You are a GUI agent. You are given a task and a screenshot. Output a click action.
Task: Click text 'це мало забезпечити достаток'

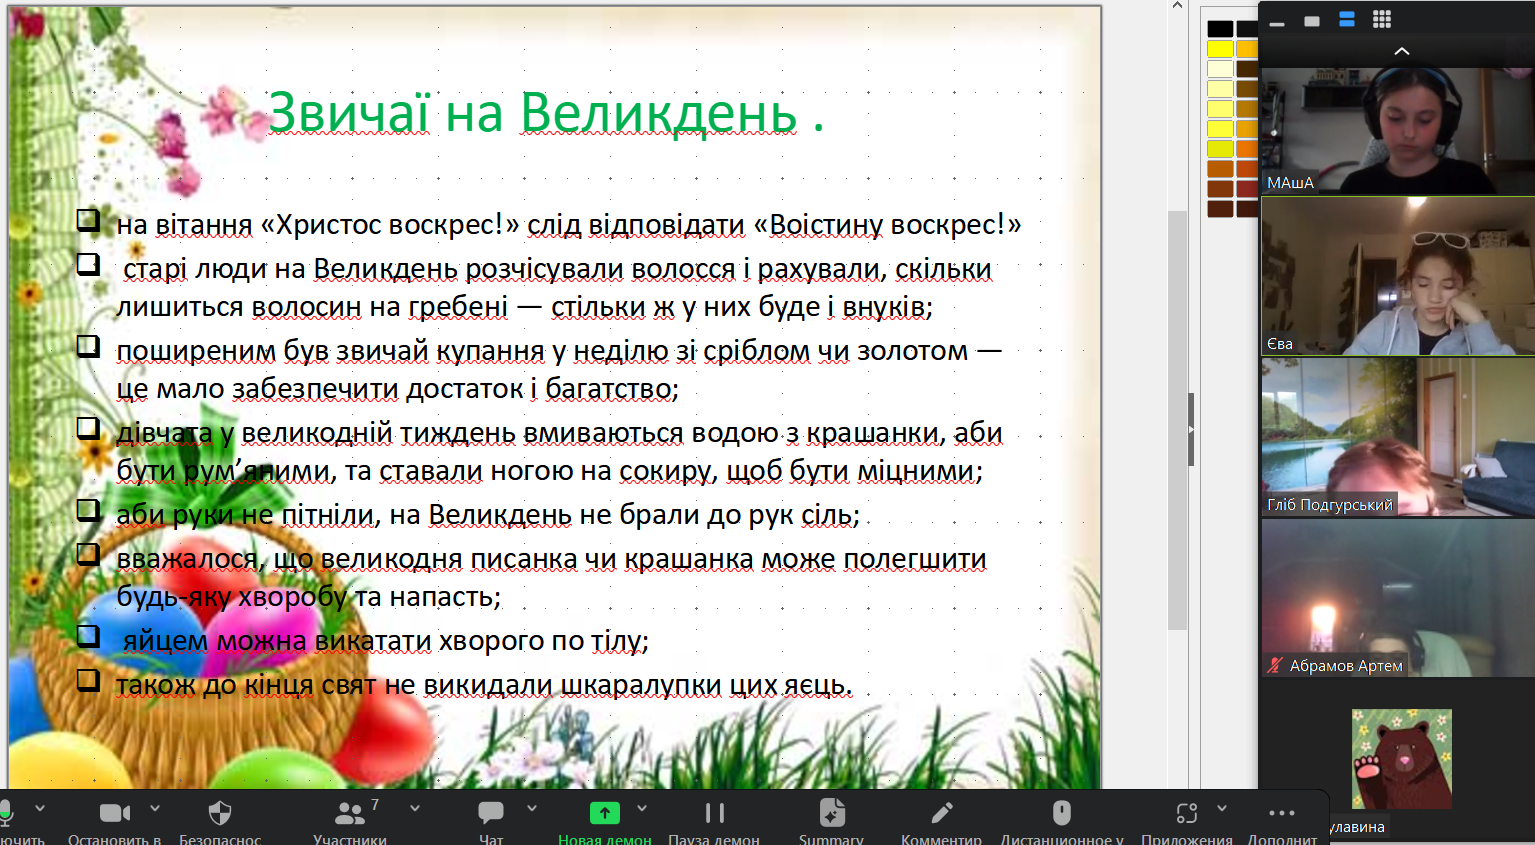(x=320, y=388)
